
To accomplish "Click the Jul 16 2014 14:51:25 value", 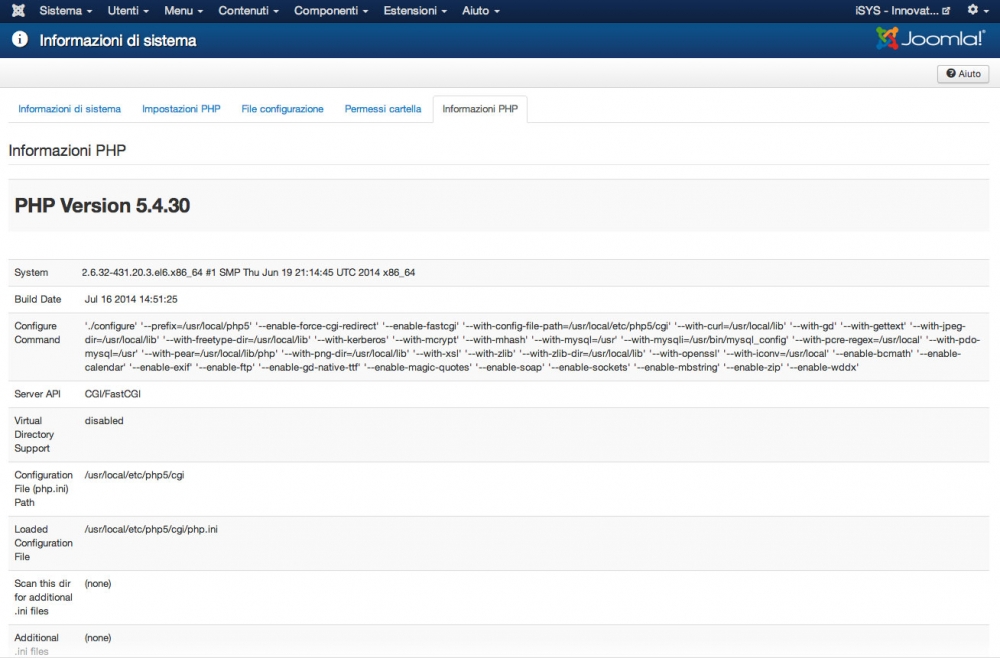I will click(131, 299).
